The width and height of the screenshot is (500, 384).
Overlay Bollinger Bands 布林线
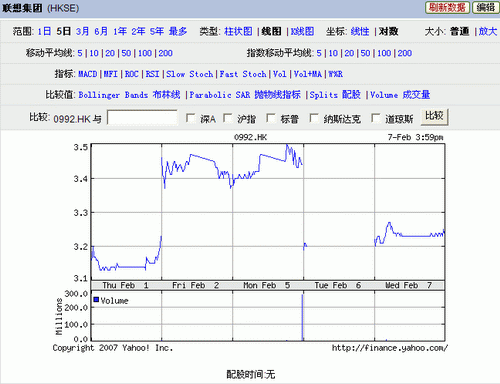(x=129, y=95)
